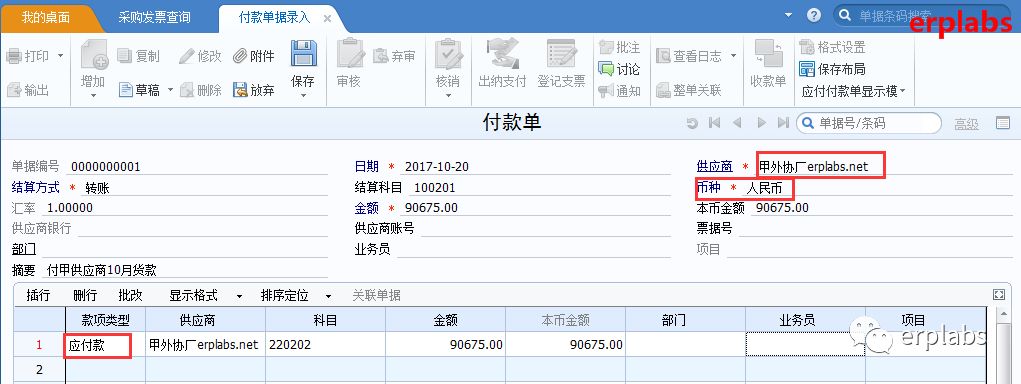1021x384 pixels.
Task: Click the list view icon beside 高级
Action: tap(1003, 122)
